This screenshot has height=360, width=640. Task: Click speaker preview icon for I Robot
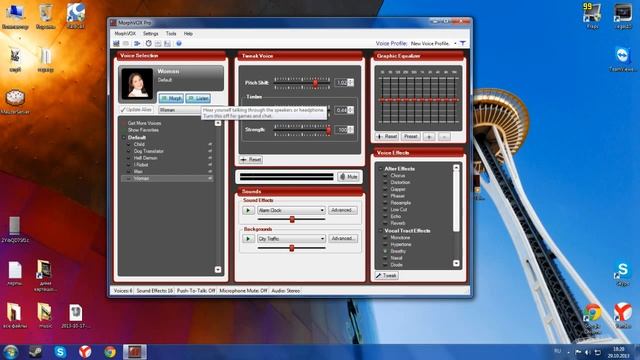click(x=210, y=165)
